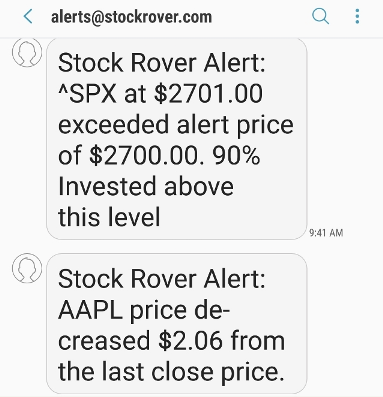383x397 pixels.
Task: Tap the ^SPX ticker symbol
Action: coord(88,94)
